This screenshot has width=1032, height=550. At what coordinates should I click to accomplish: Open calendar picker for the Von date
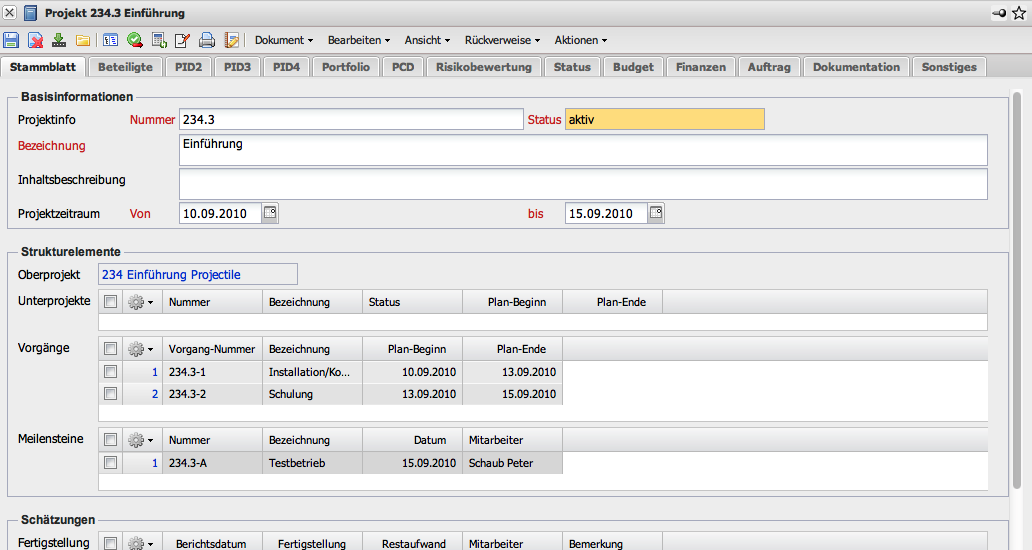pos(269,213)
